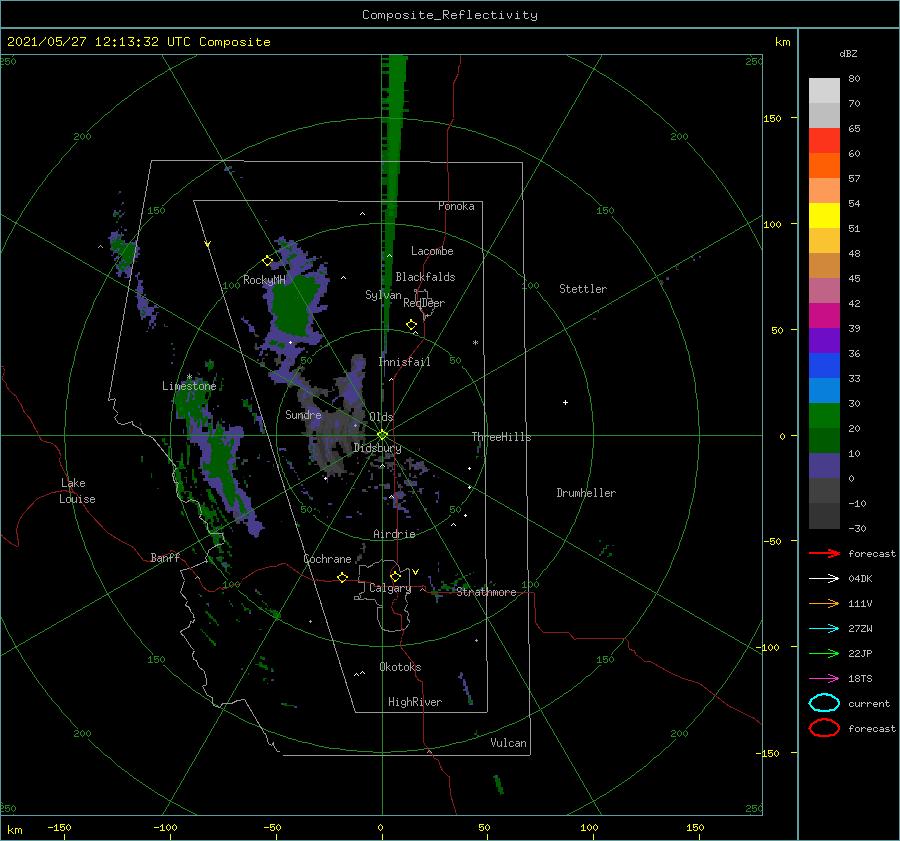Pick the cyan 27ZW arrow legend icon
Screen dimensions: 900x841
click(824, 629)
